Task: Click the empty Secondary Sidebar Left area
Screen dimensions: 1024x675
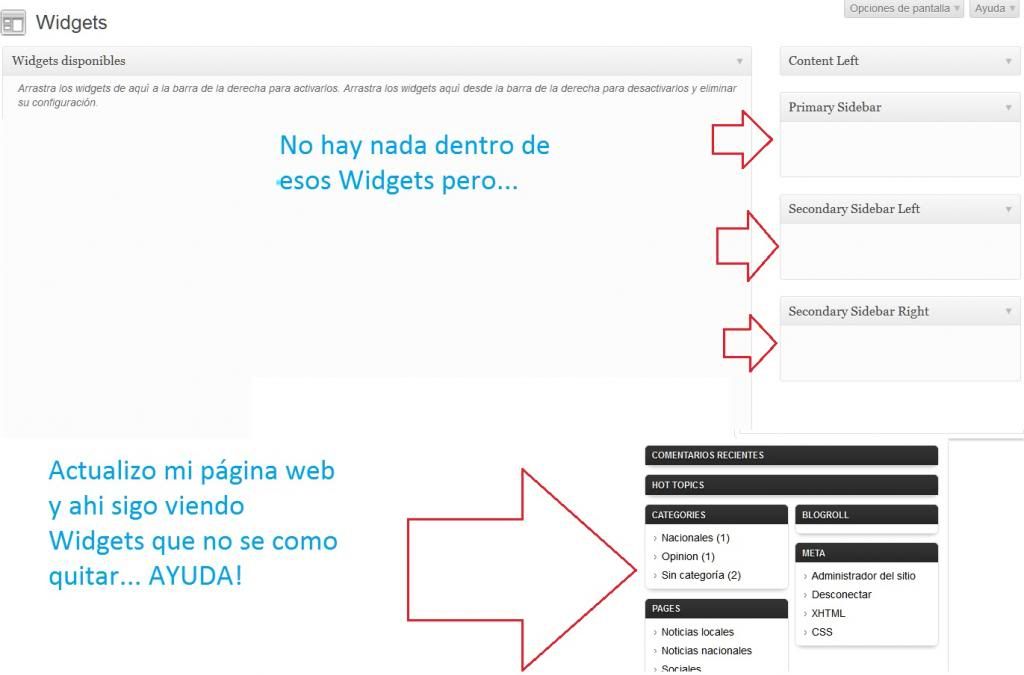Action: 900,251
